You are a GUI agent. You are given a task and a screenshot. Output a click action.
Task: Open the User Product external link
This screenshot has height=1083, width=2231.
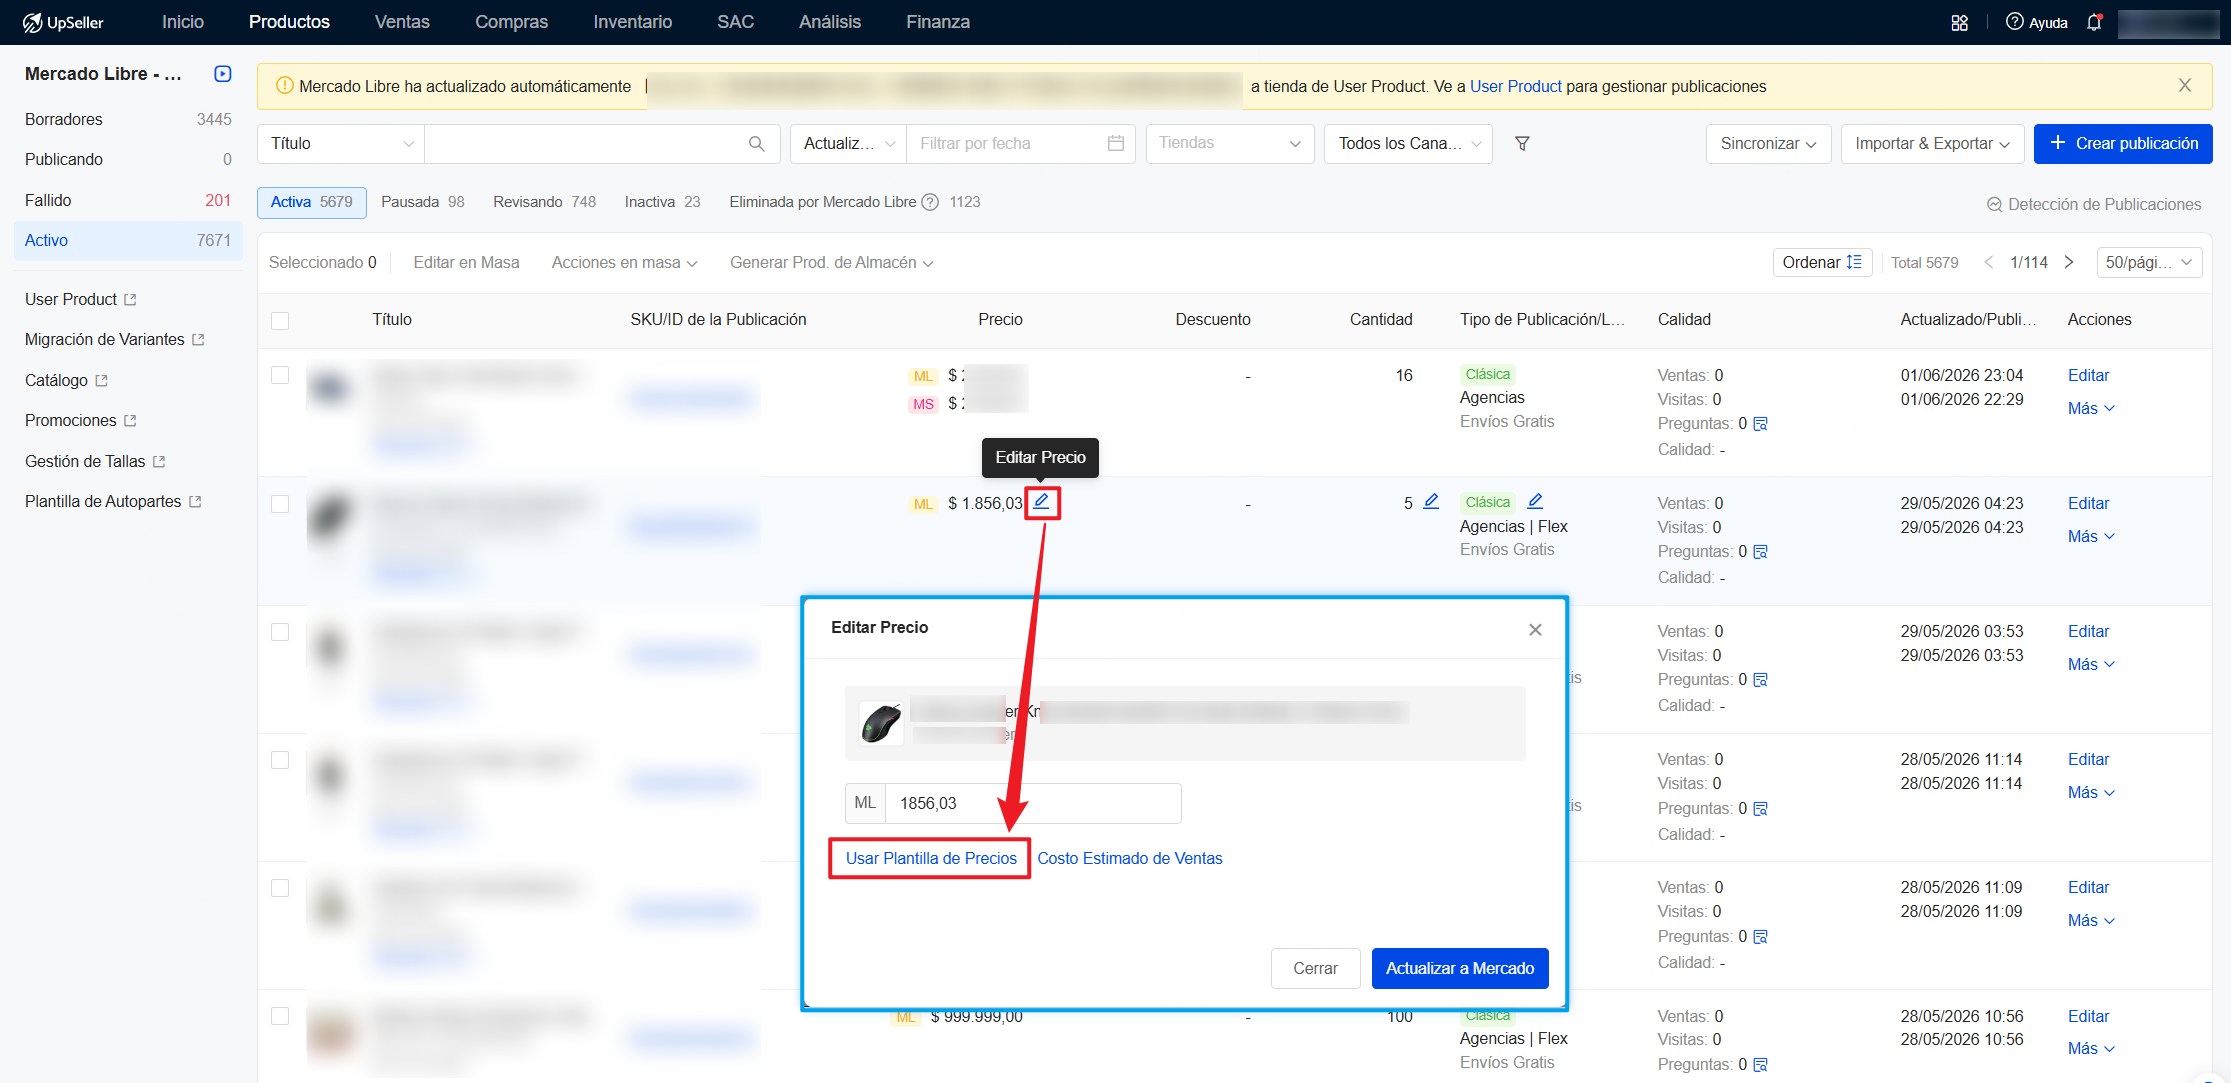coord(80,299)
